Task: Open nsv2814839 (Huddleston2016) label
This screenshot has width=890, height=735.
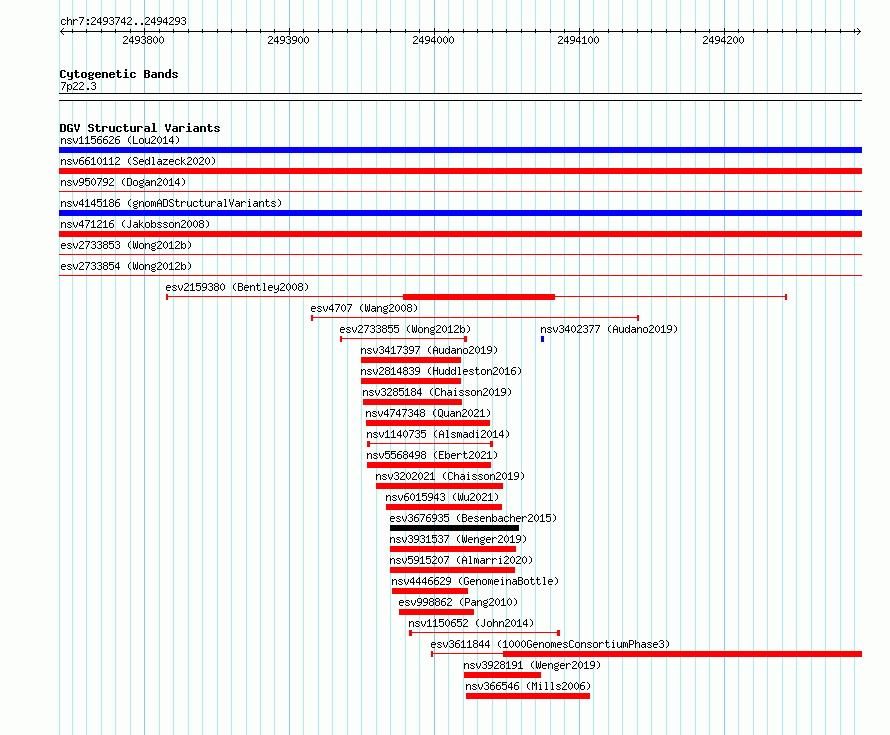Action: (x=441, y=371)
